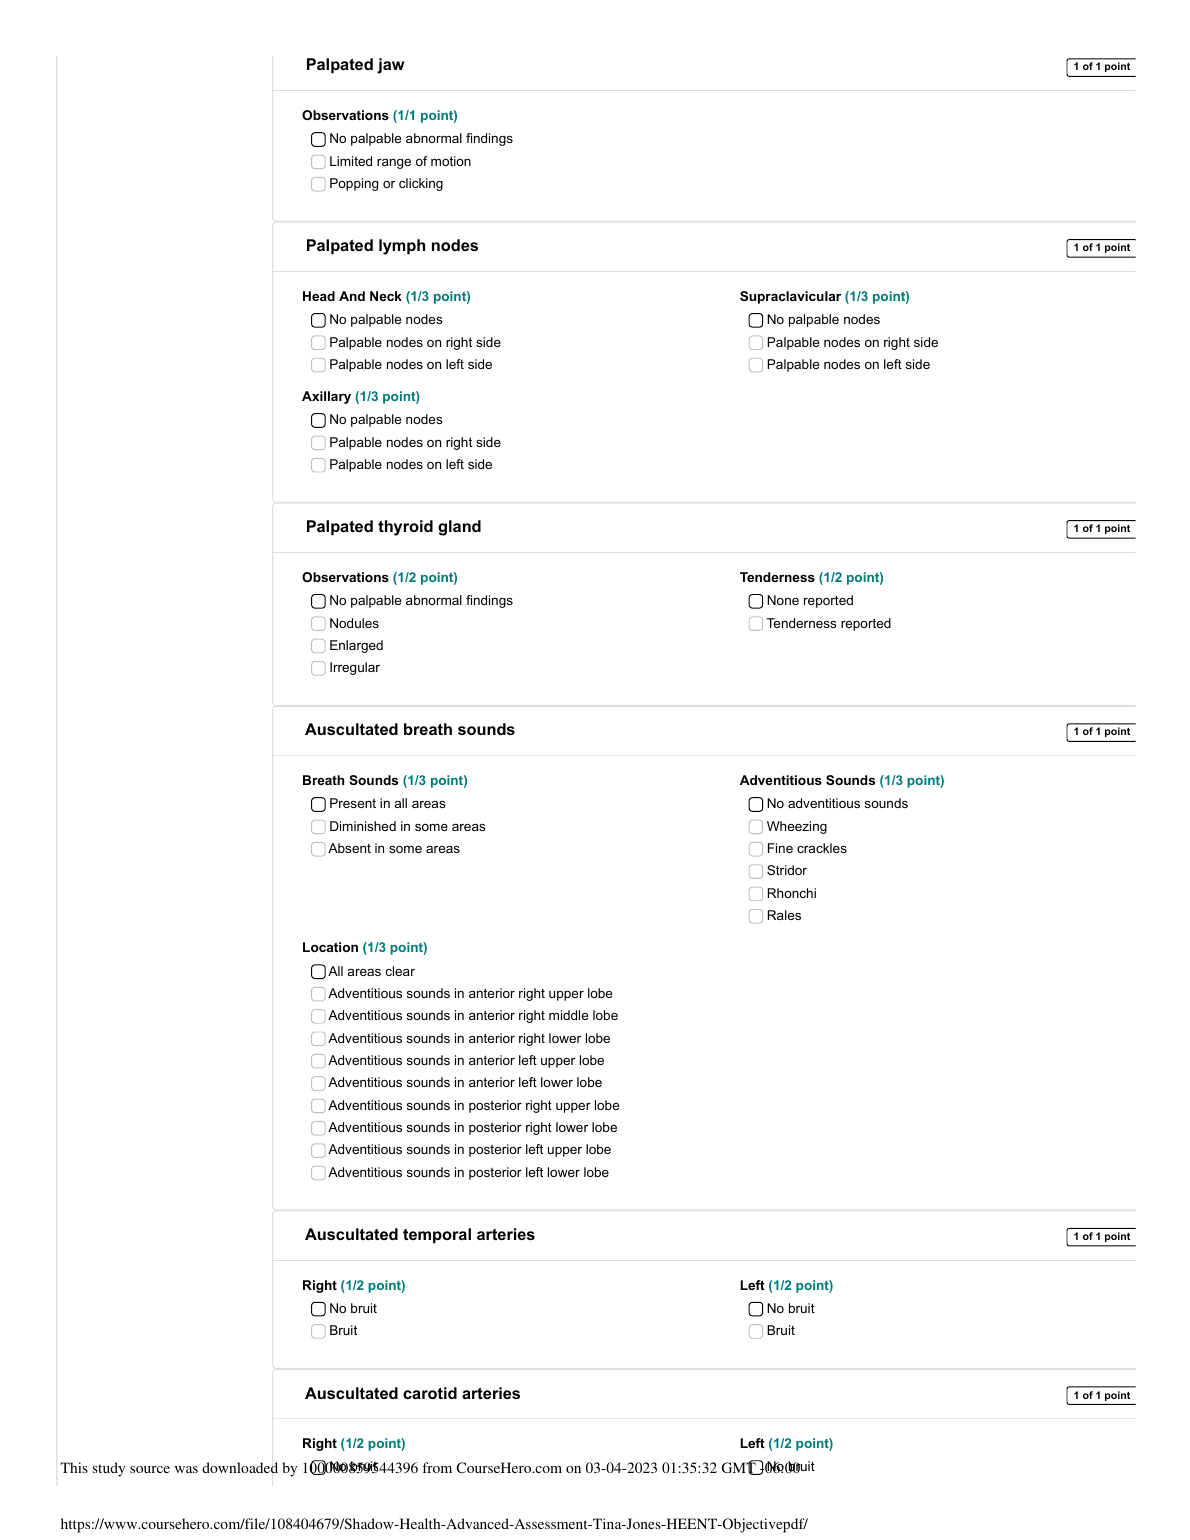Viewport: 1190px width, 1540px height.
Task: Check the 'Fine crackles' option
Action: [756, 849]
